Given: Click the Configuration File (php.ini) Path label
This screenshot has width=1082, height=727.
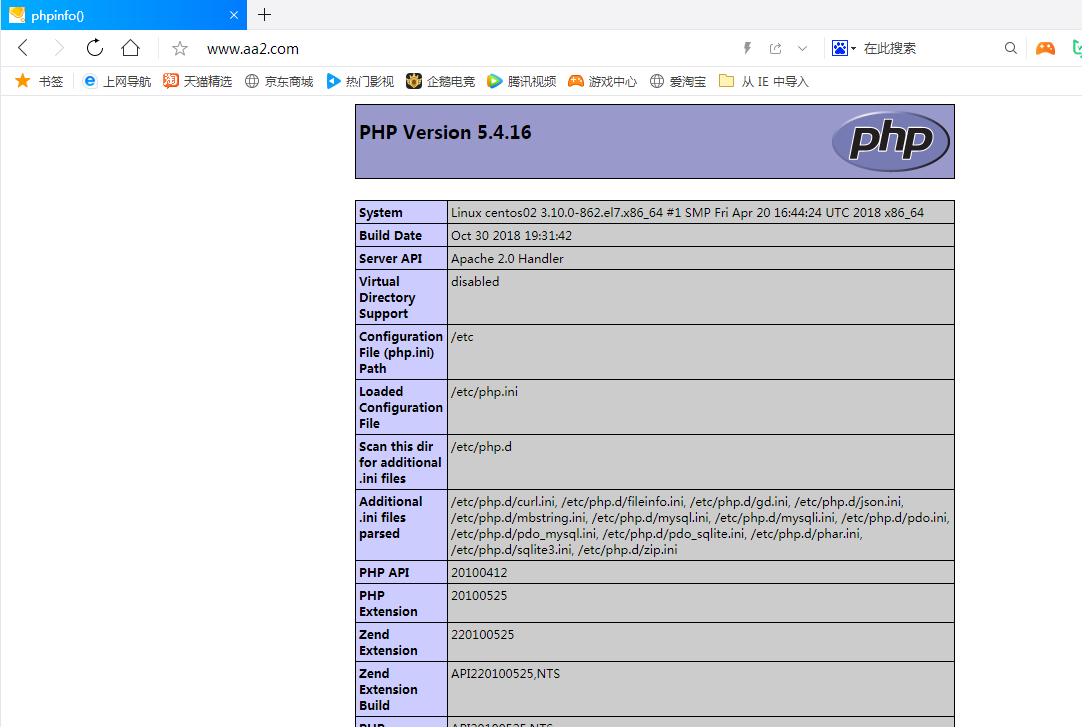Looking at the screenshot, I should click(401, 352).
